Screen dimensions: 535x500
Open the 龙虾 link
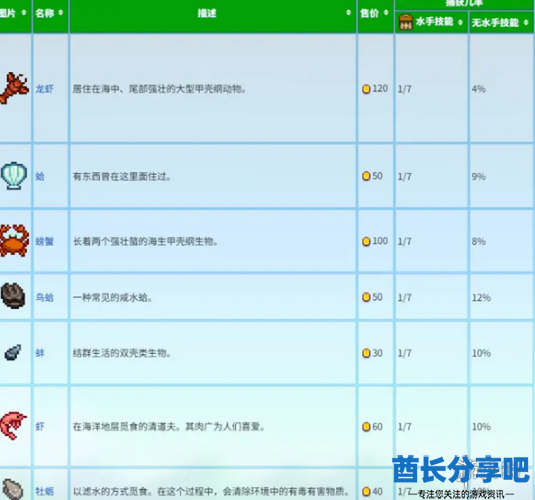coord(44,89)
